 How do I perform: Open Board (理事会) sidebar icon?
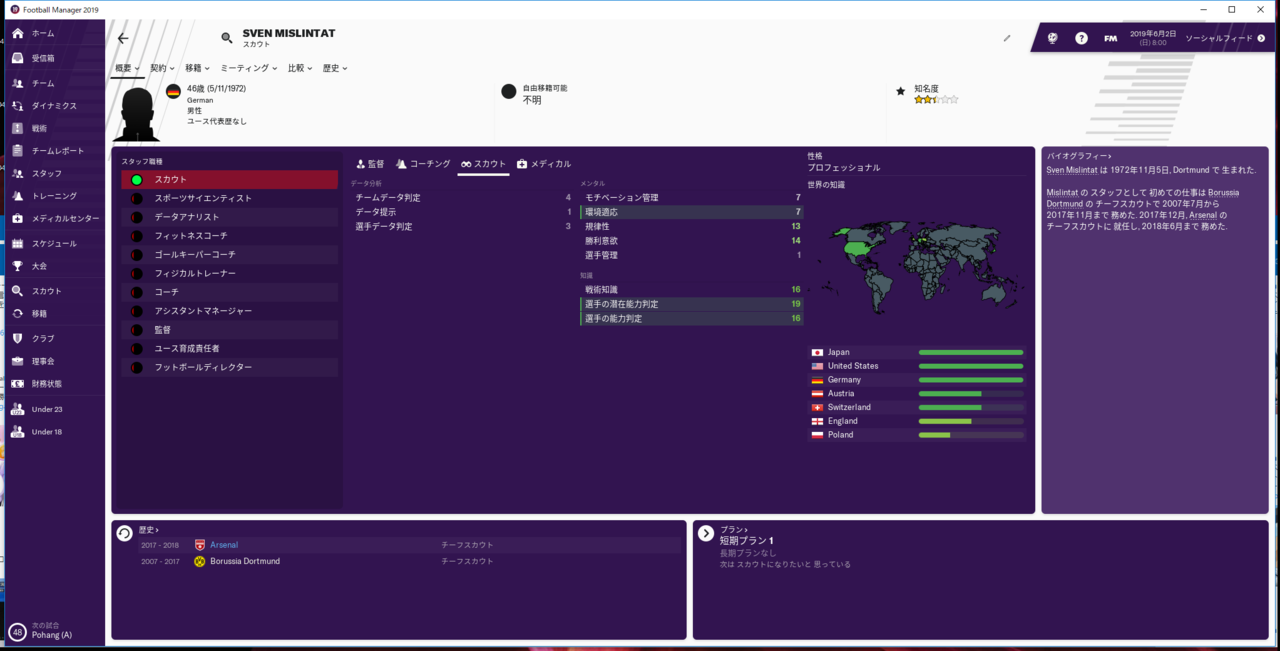tap(17, 361)
